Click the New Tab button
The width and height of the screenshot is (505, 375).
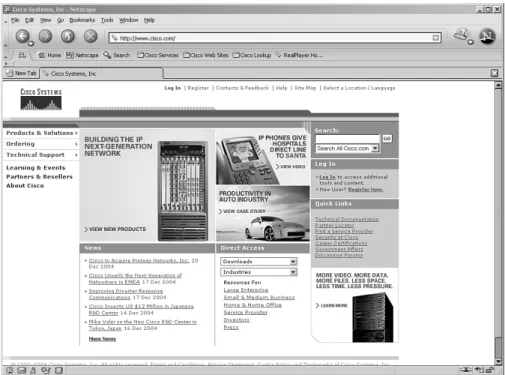(21, 73)
